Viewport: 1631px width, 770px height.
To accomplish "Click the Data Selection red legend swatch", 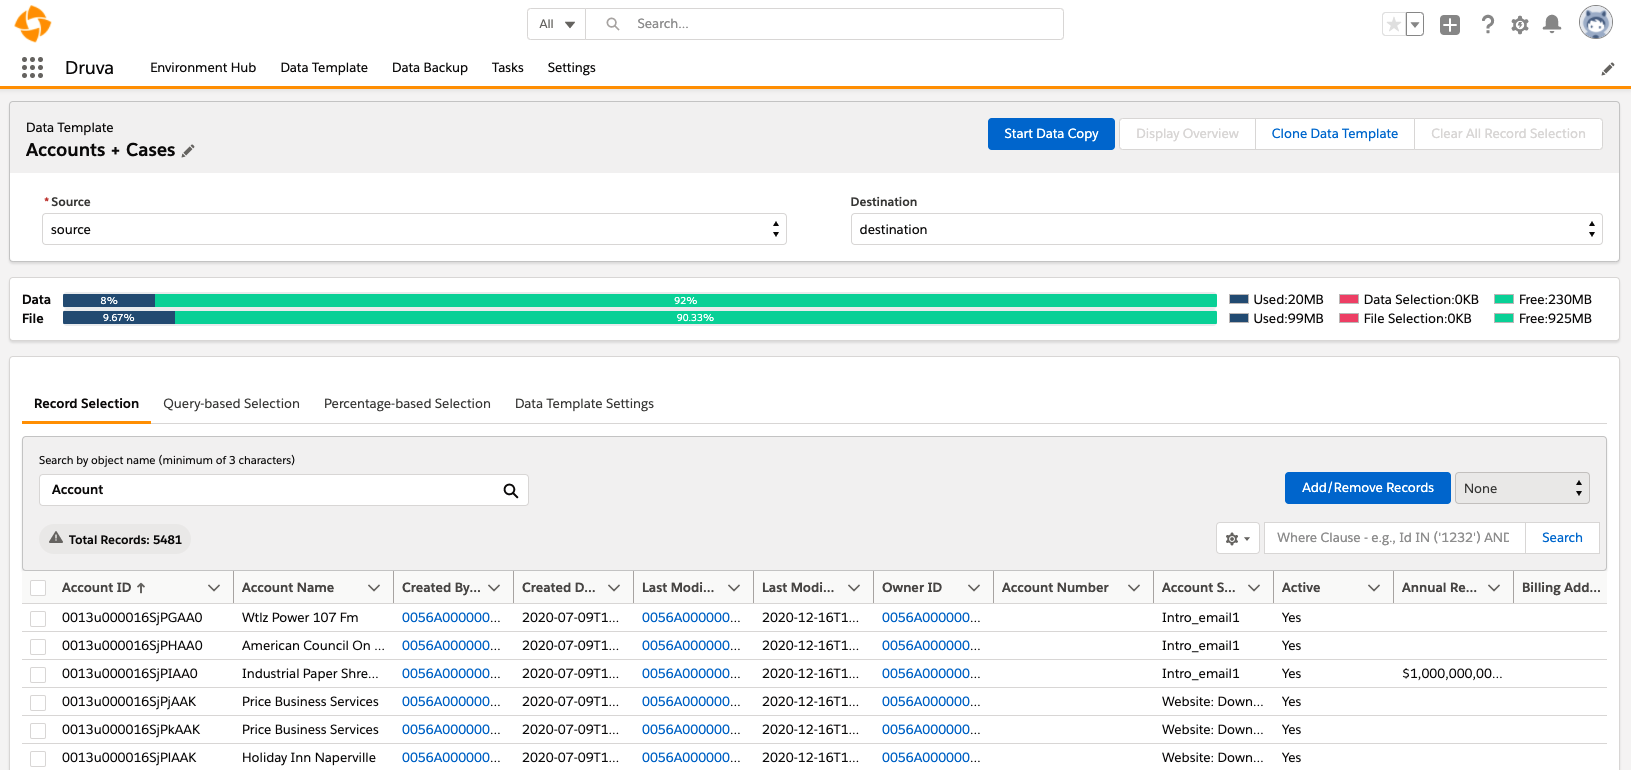I will click(x=1348, y=299).
